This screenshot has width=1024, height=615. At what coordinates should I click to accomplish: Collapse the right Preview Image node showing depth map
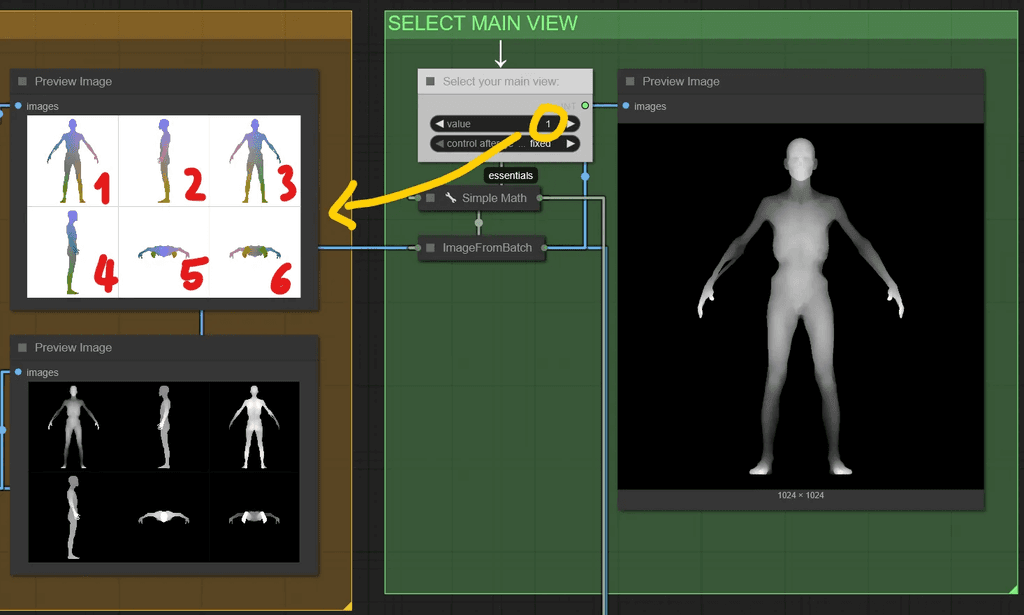point(628,81)
